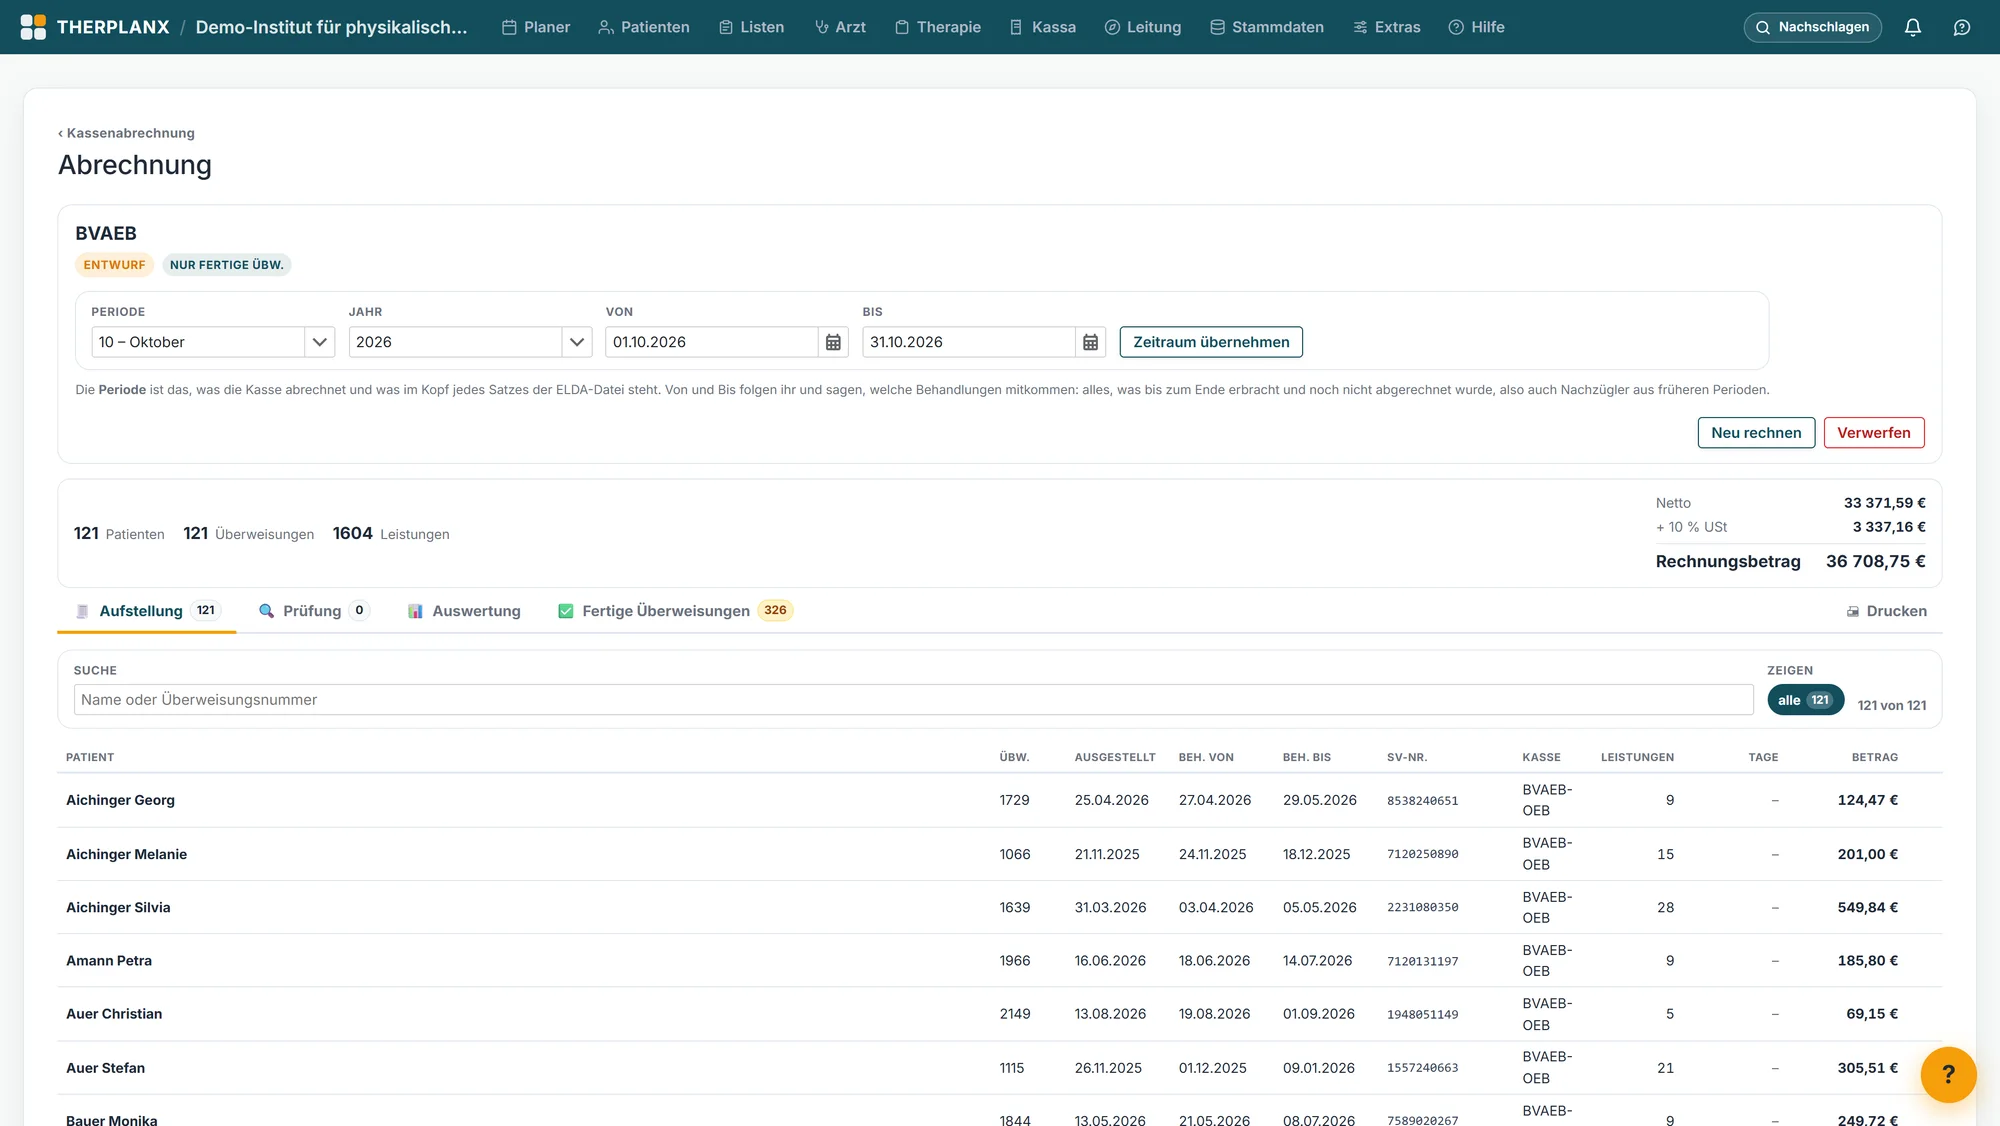Click the Zeitraum übernehmen button
This screenshot has width=2000, height=1126.
[1211, 342]
